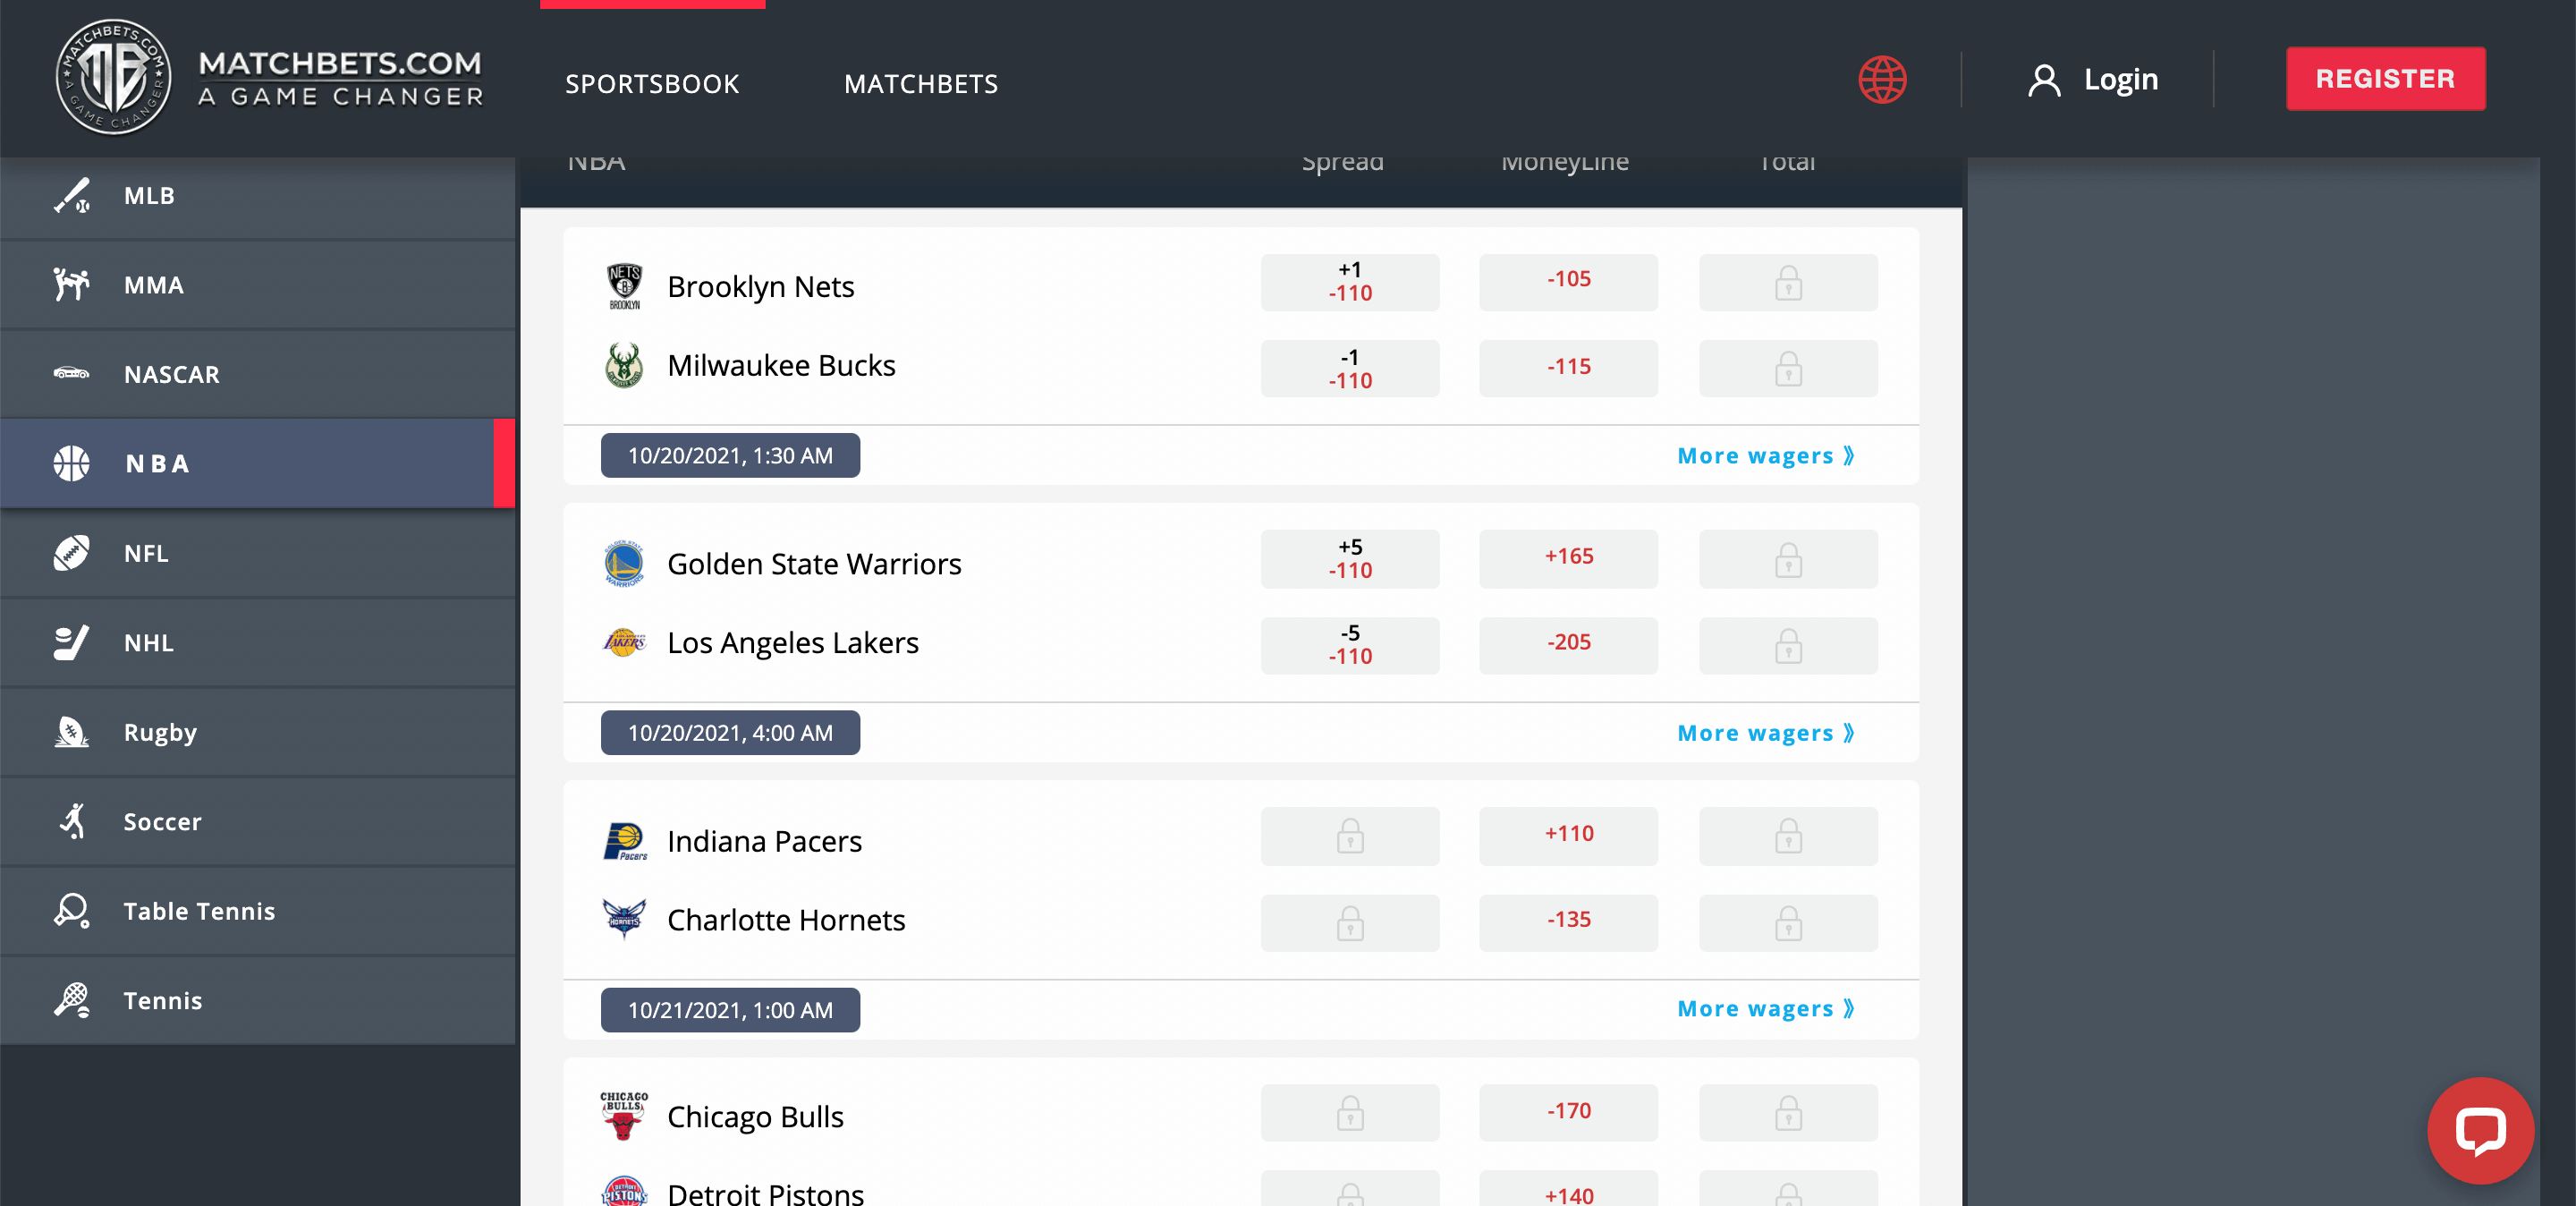Select the MLB baseball bat icon

[x=72, y=195]
